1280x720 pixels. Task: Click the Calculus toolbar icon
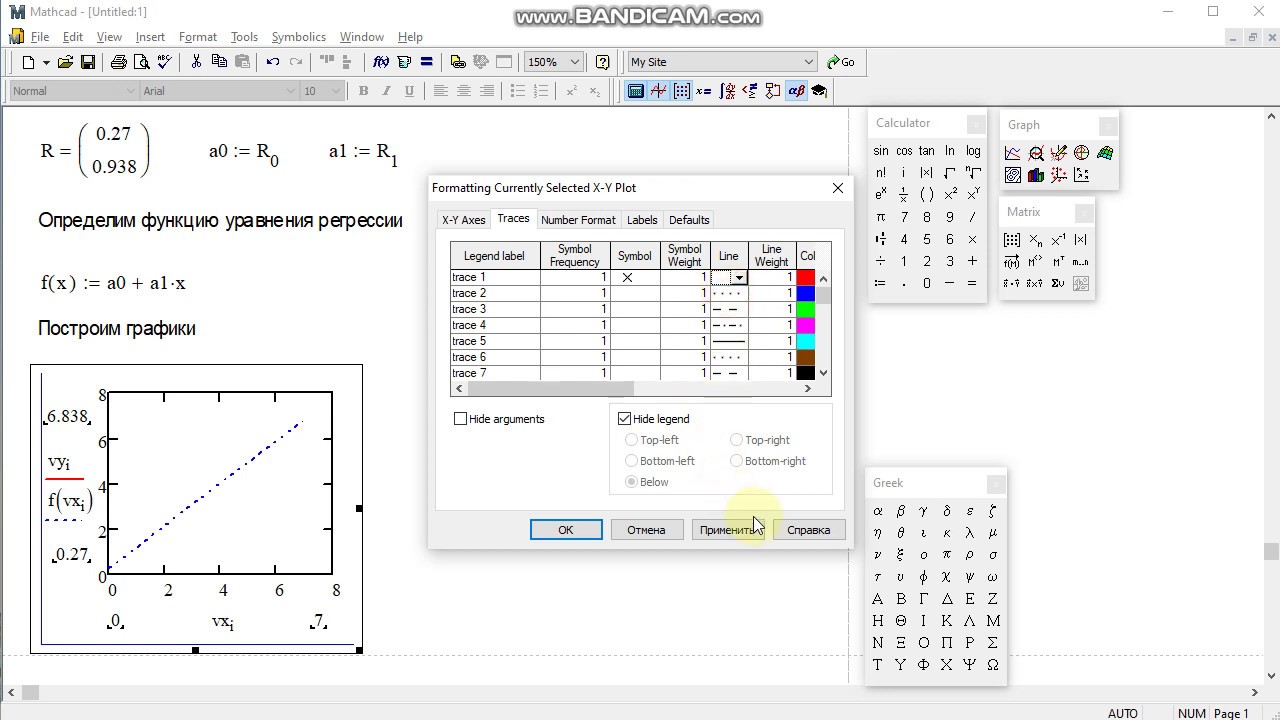[x=727, y=91]
